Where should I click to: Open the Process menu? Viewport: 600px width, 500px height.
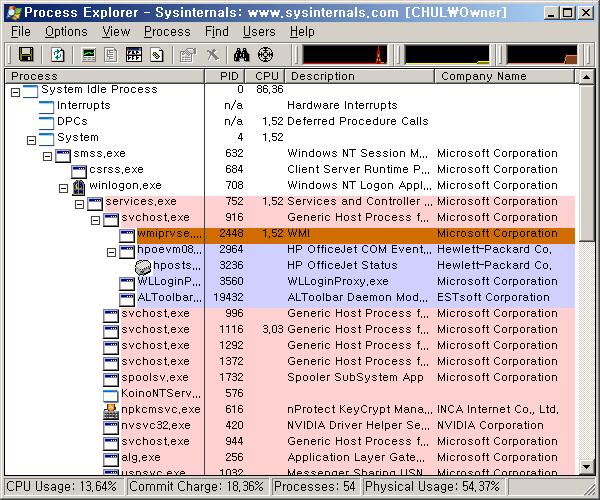[167, 32]
